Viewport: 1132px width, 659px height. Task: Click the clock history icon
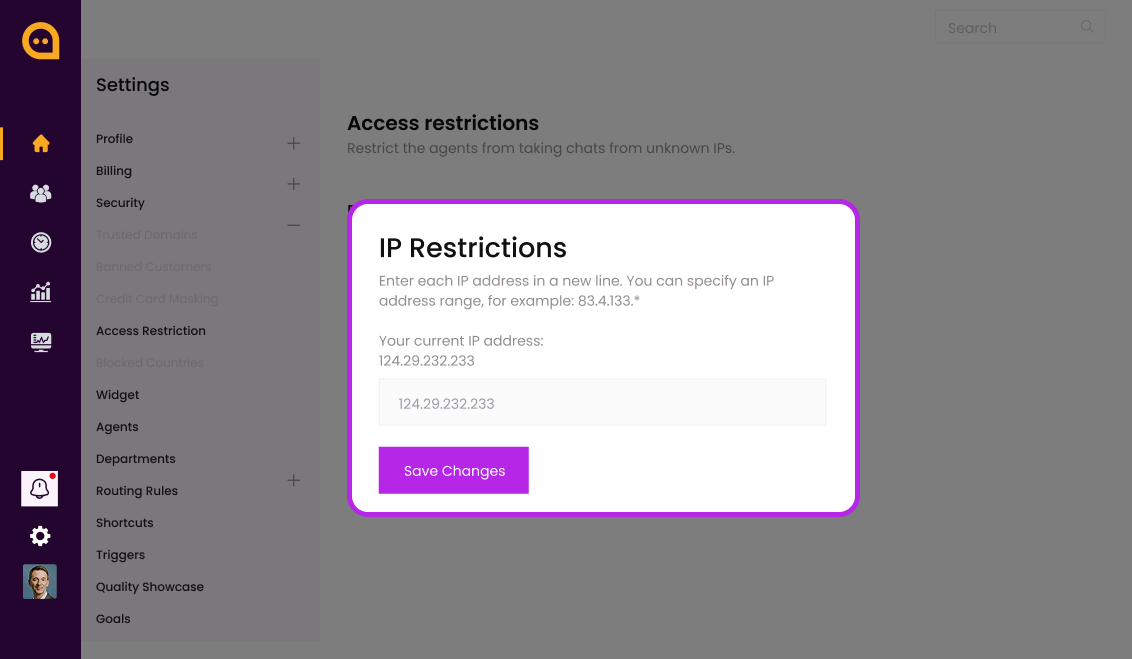[41, 242]
